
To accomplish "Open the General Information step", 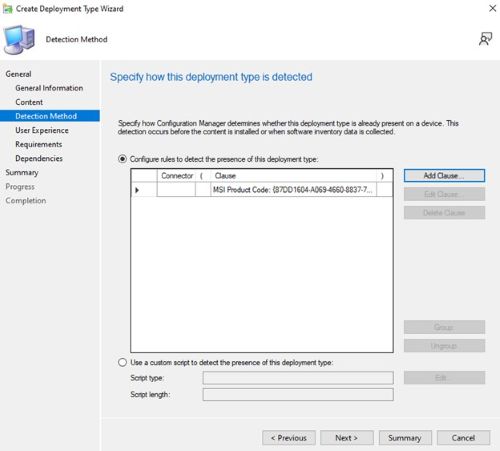I will click(49, 88).
